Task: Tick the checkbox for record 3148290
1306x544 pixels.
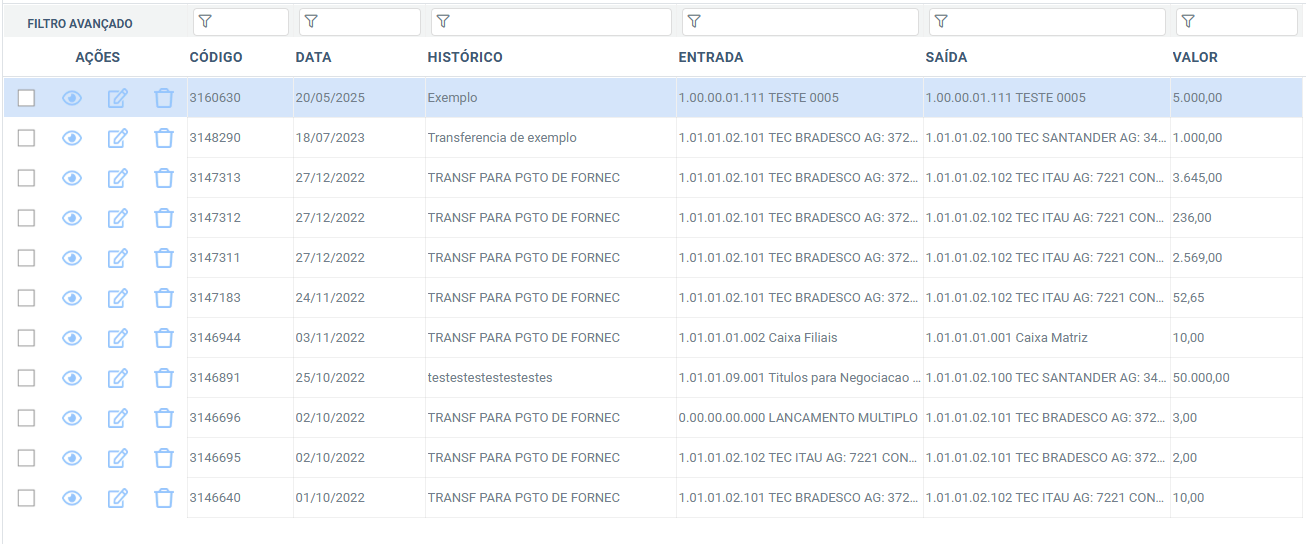Action: click(x=26, y=138)
